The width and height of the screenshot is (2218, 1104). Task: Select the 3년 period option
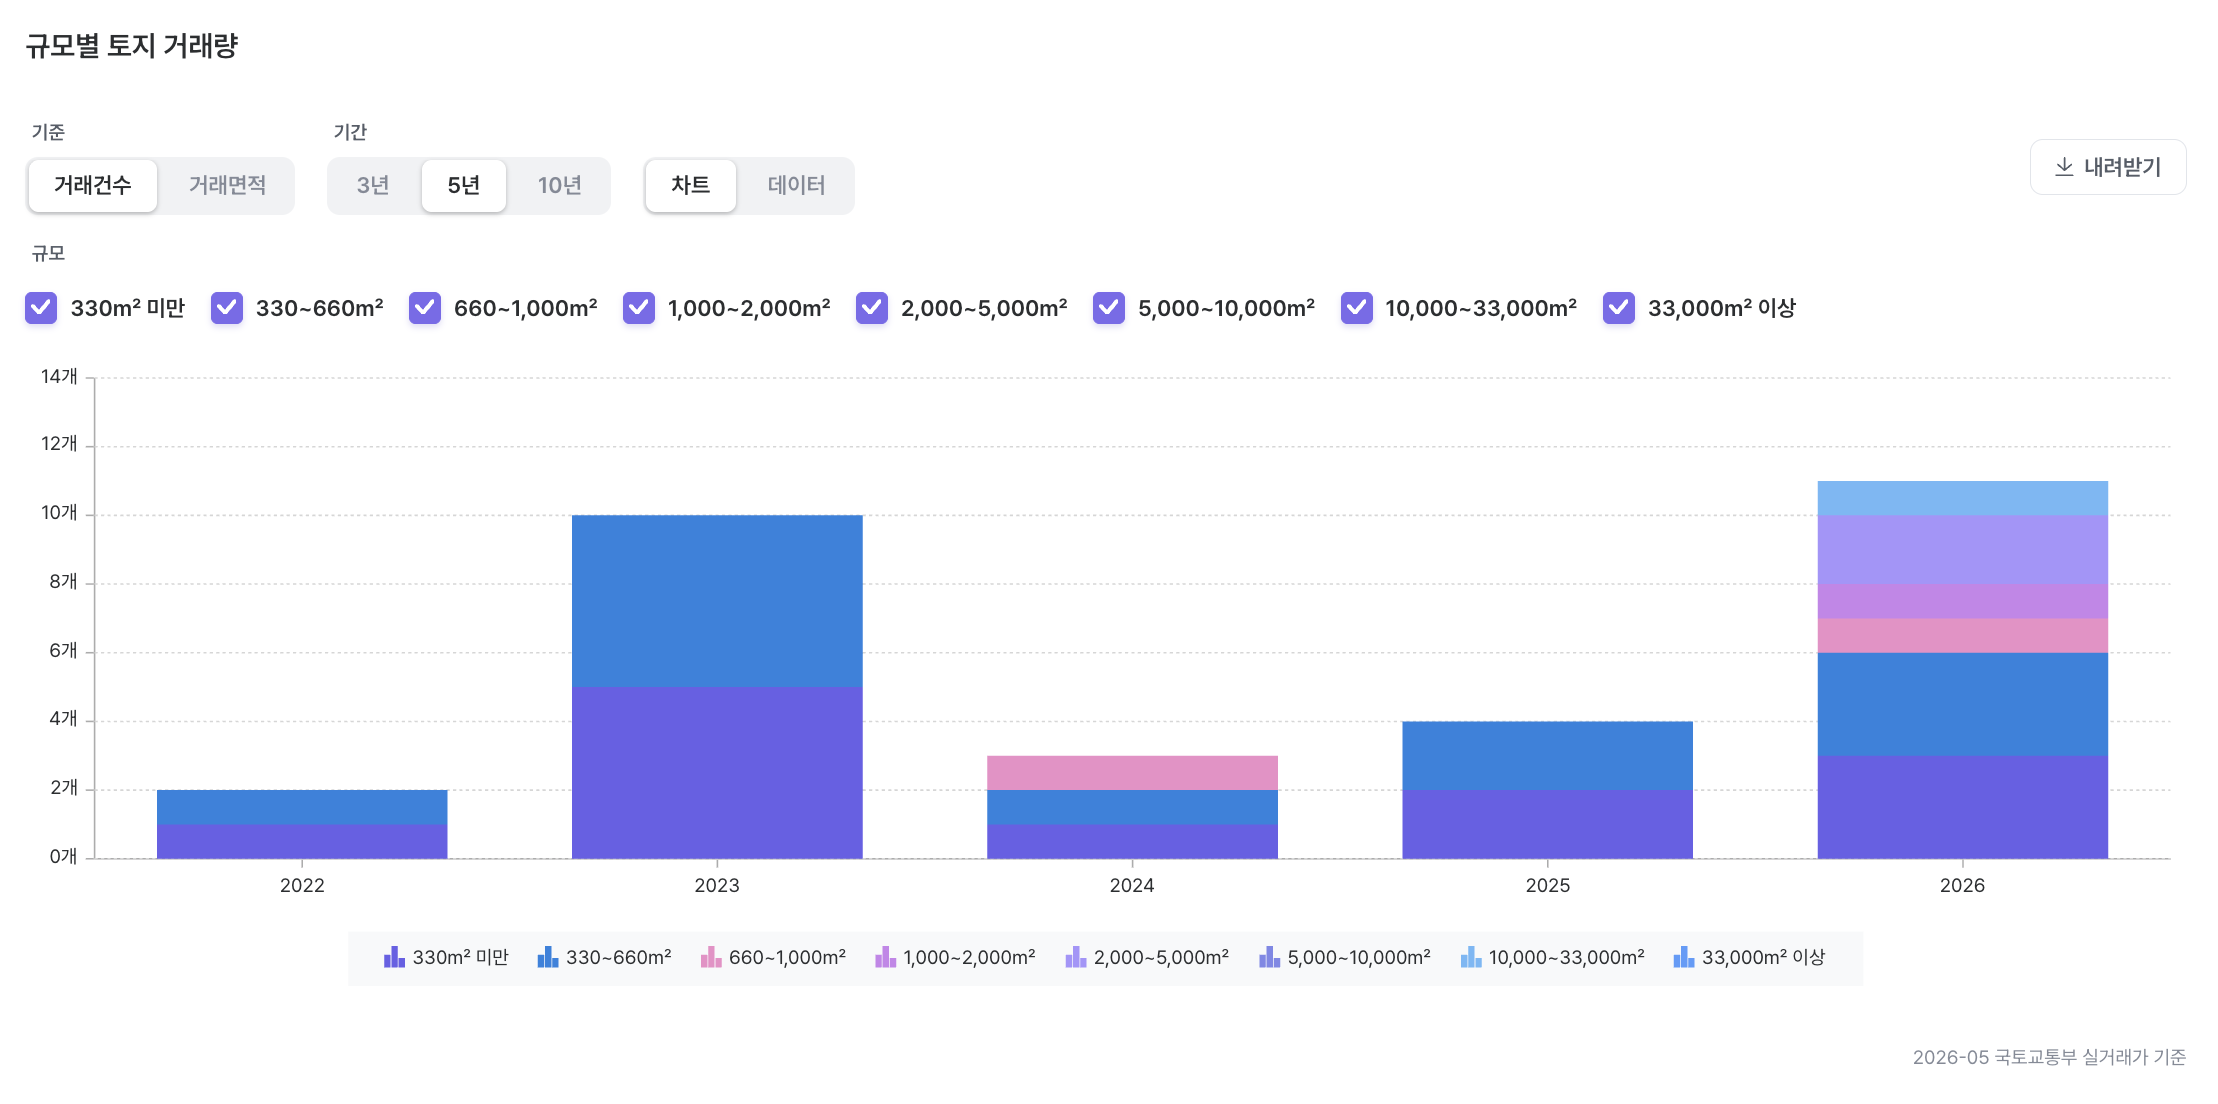(x=373, y=185)
